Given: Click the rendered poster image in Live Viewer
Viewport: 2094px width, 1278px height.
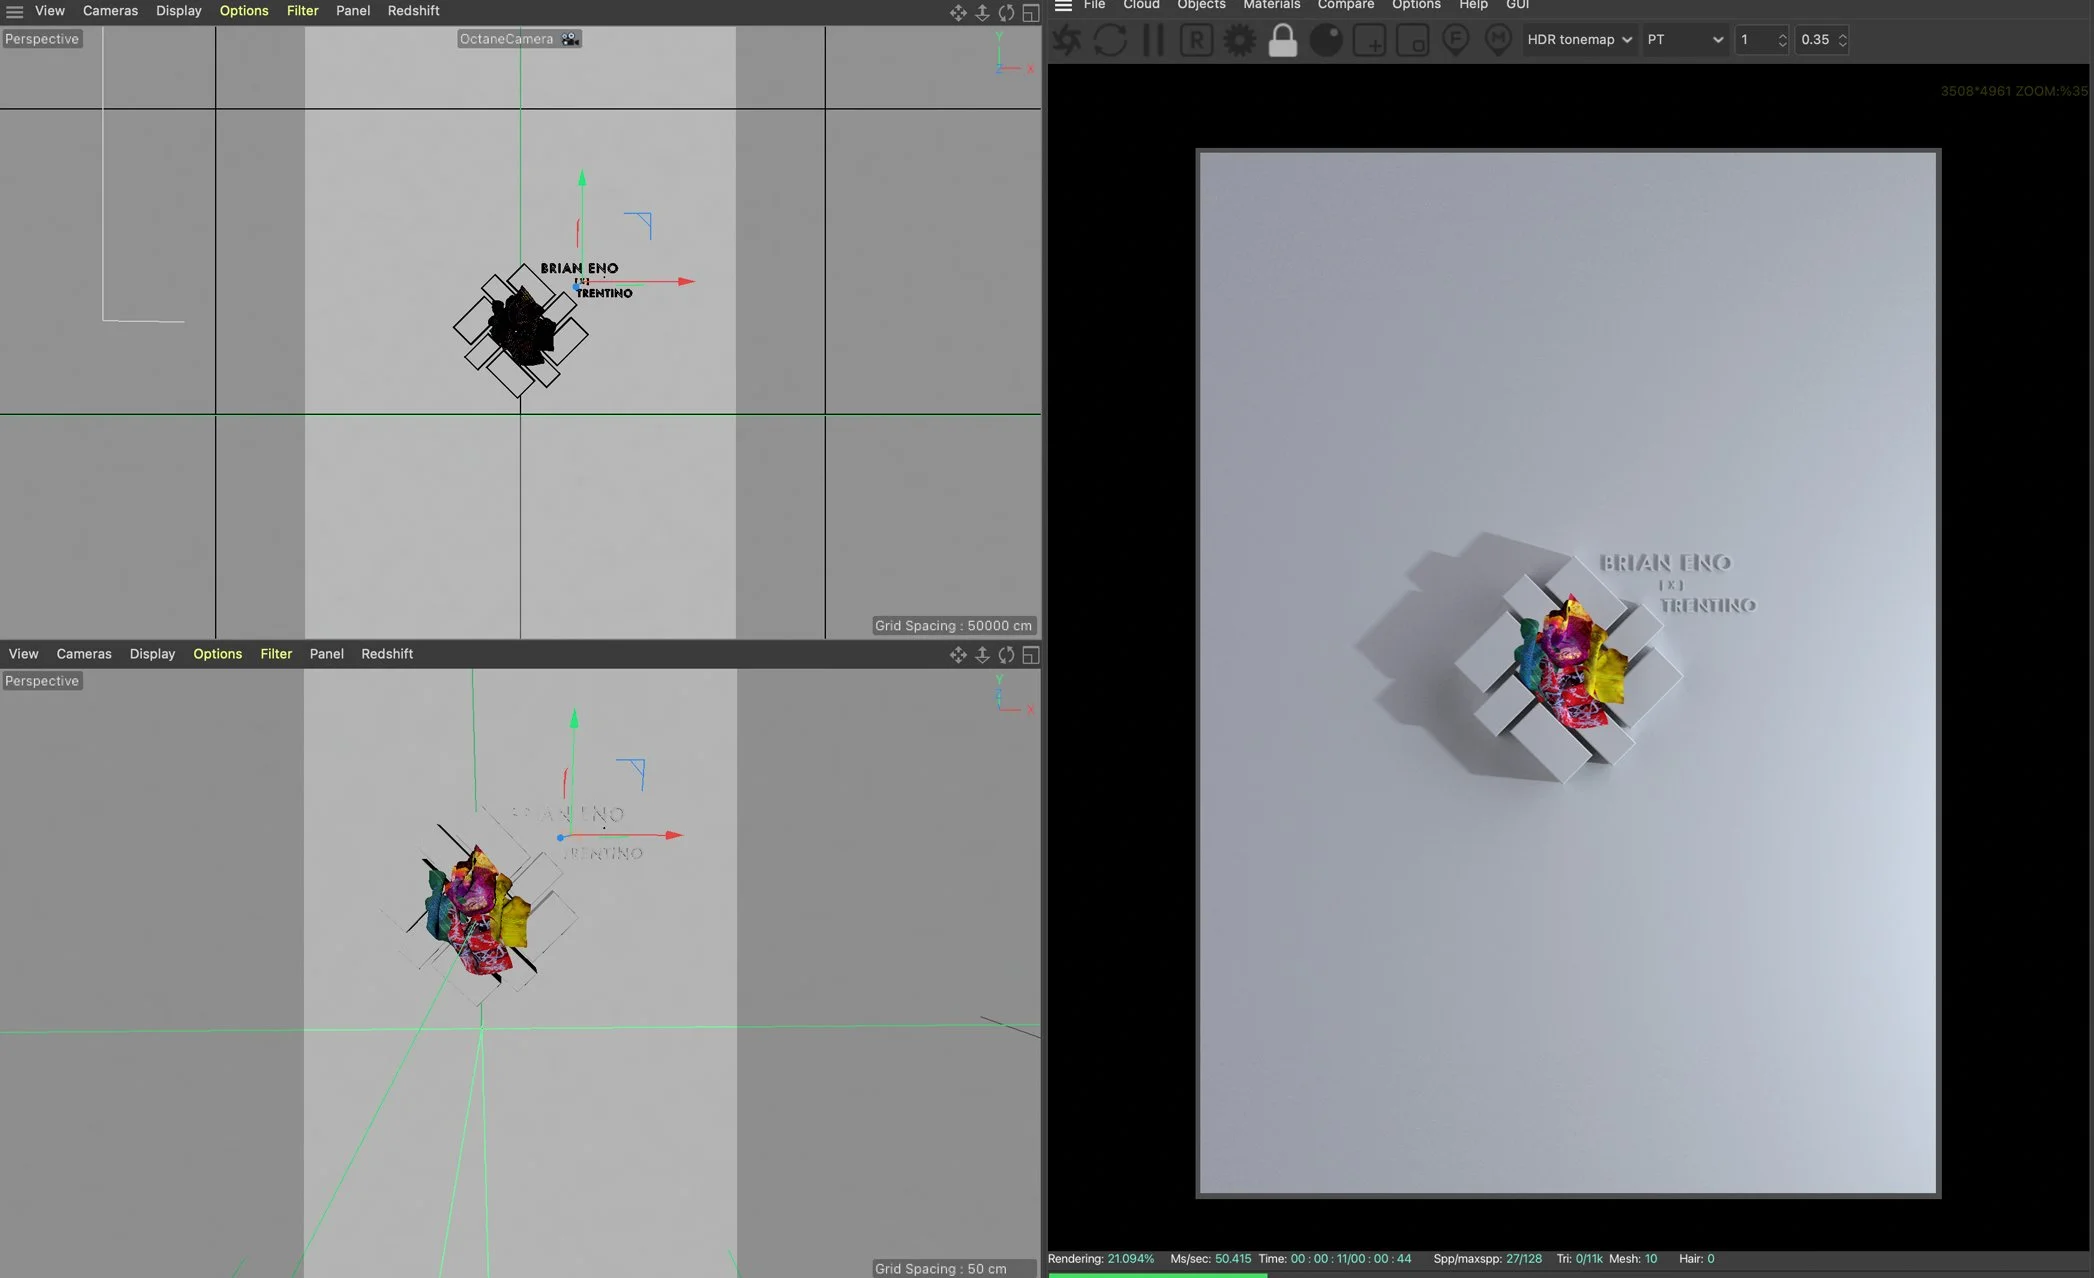Looking at the screenshot, I should pos(1568,673).
